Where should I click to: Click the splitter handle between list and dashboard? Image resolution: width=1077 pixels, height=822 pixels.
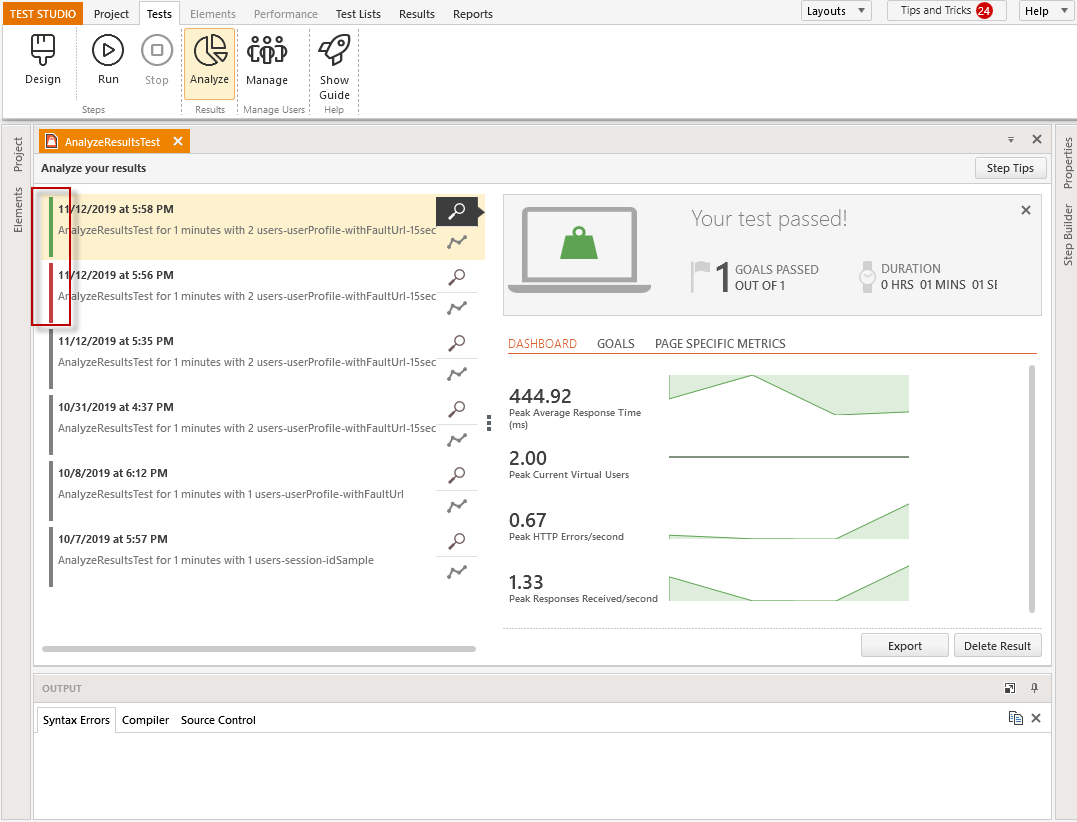point(489,423)
